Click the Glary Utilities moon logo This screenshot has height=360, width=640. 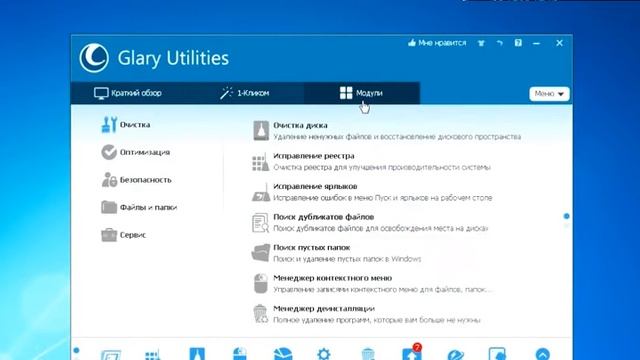point(94,58)
